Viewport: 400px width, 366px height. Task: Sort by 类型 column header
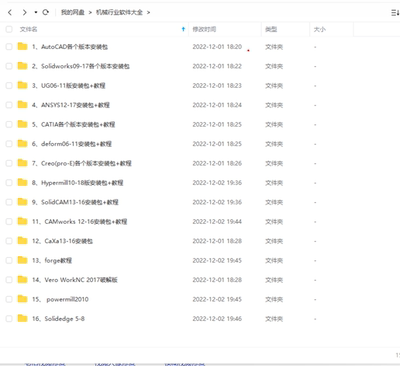click(x=271, y=29)
